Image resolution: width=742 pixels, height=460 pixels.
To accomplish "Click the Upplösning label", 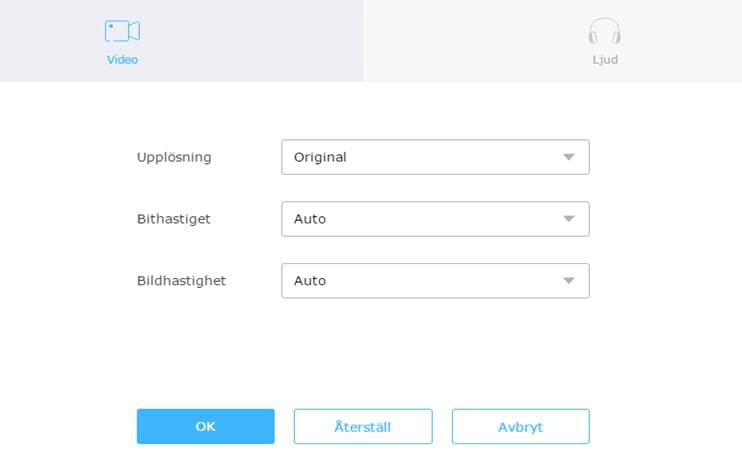I will pyautogui.click(x=174, y=157).
